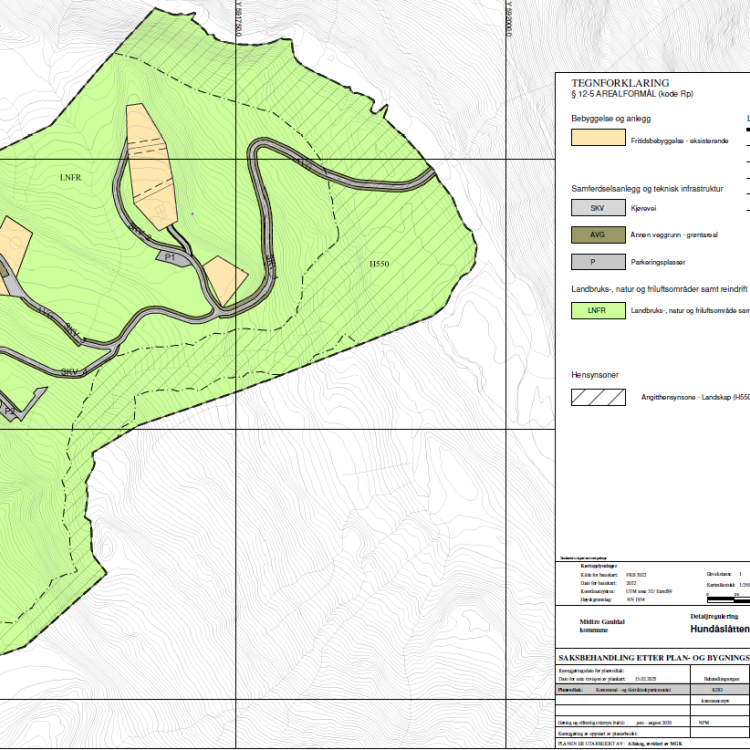Click the grey P parking legend swatch

pos(598,262)
